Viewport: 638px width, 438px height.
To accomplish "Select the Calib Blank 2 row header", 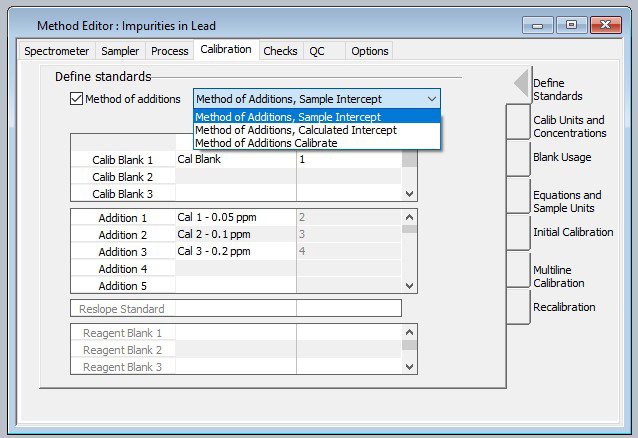I will pos(123,177).
